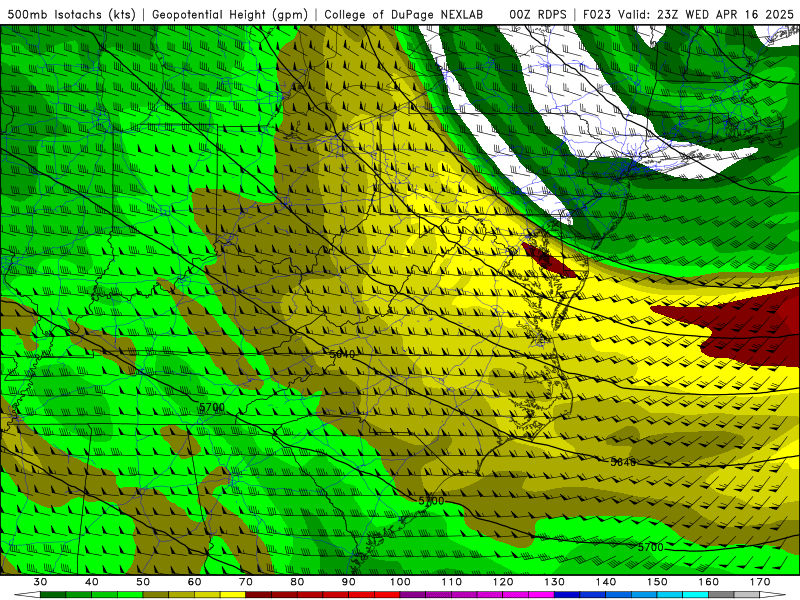The height and width of the screenshot is (600, 800).
Task: Click the 90 knot legend label
Action: [349, 582]
